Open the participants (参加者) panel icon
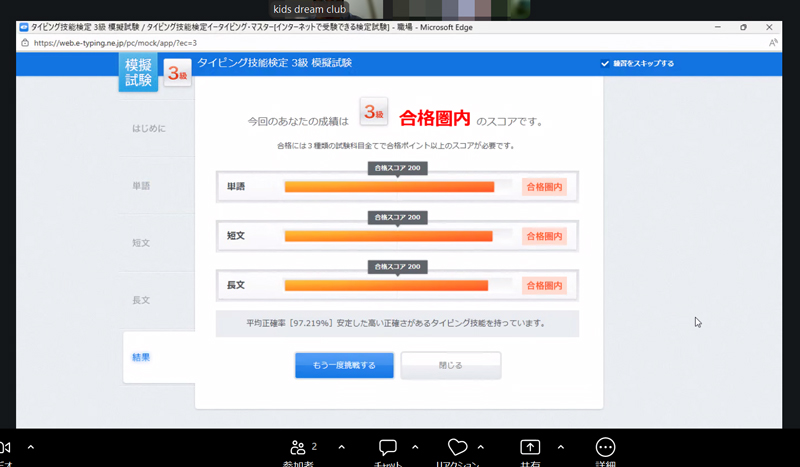Image resolution: width=800 pixels, height=467 pixels. coord(298,447)
